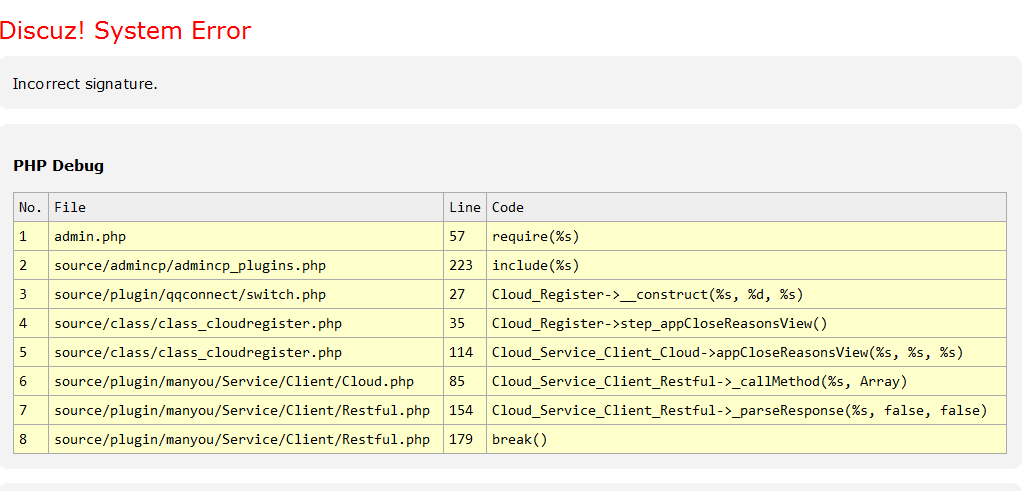Click the "Code" column header
The height and width of the screenshot is (491, 1024).
[x=508, y=208]
